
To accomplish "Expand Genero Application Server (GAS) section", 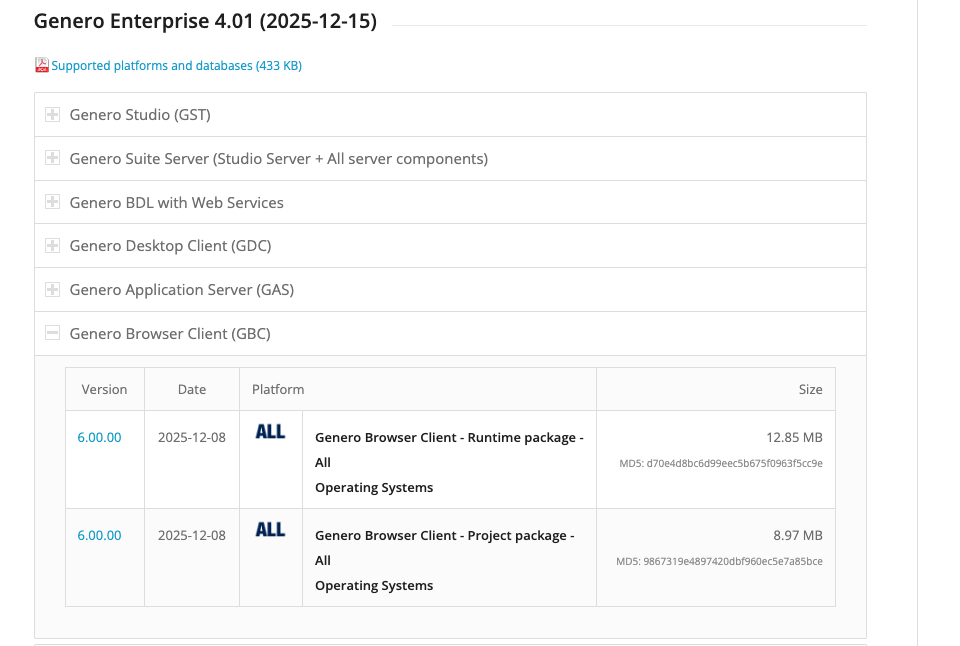I will click(x=181, y=290).
